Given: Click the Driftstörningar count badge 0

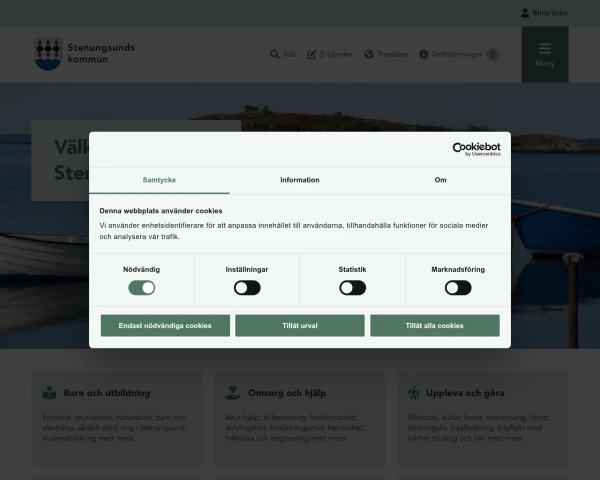Looking at the screenshot, I should (x=492, y=54).
